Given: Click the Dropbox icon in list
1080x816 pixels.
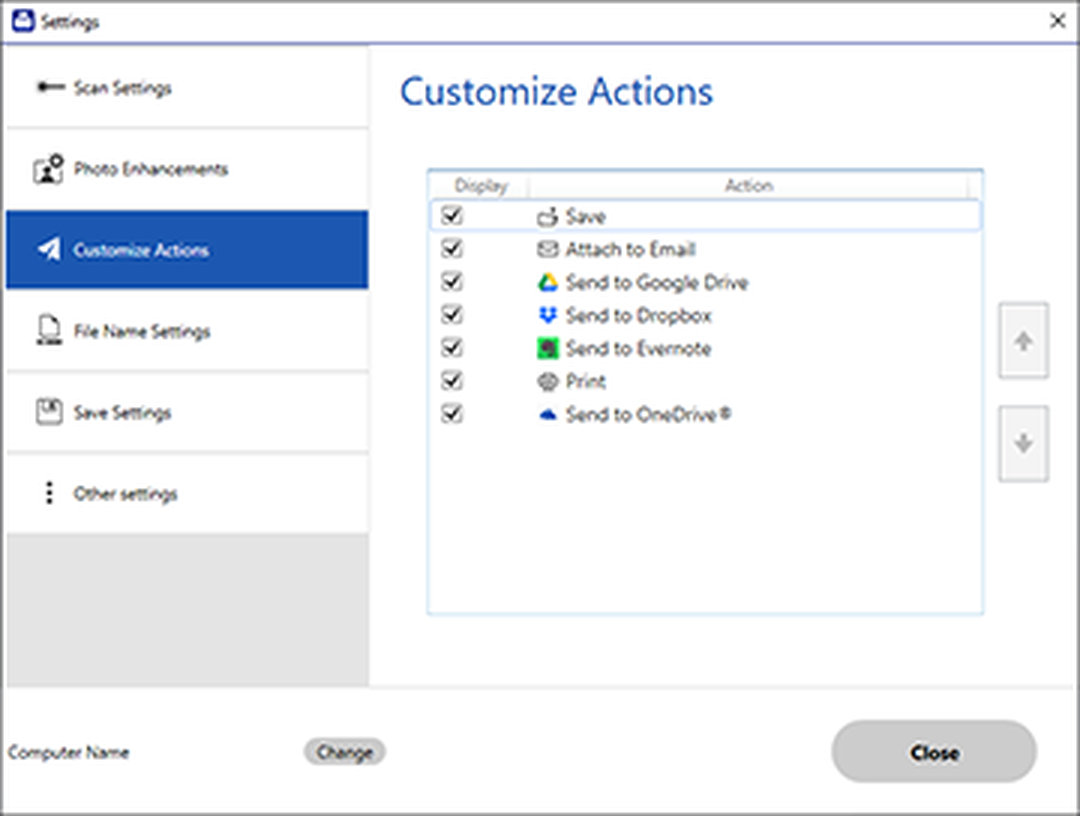Looking at the screenshot, I should [x=548, y=315].
